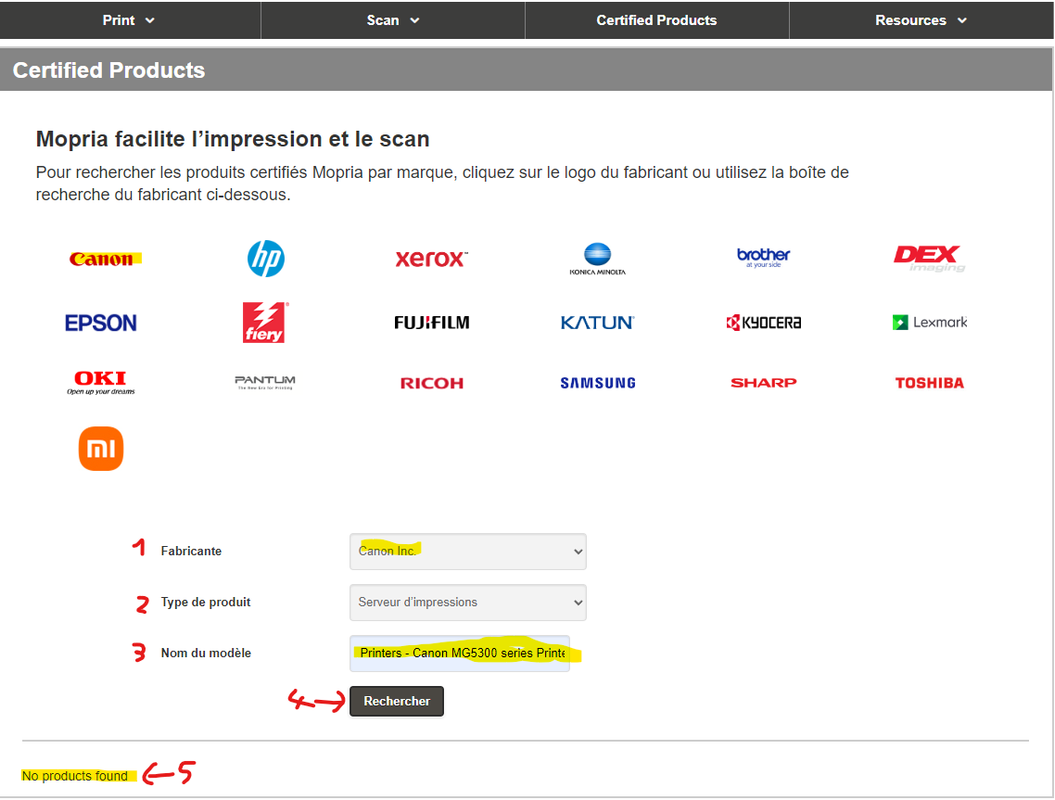Open Konica Minolta certified products logo
The width and height of the screenshot is (1055, 800).
pyautogui.click(x=597, y=259)
